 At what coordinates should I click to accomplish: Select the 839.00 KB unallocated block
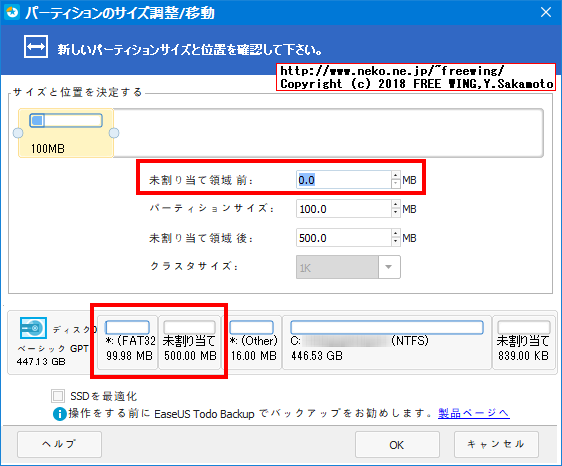click(524, 342)
